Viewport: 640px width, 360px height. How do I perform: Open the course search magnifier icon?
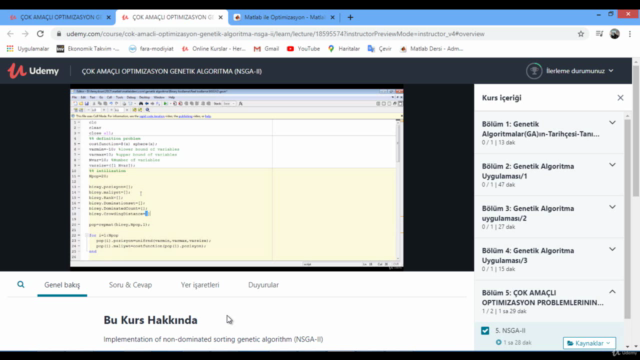pos(20,284)
